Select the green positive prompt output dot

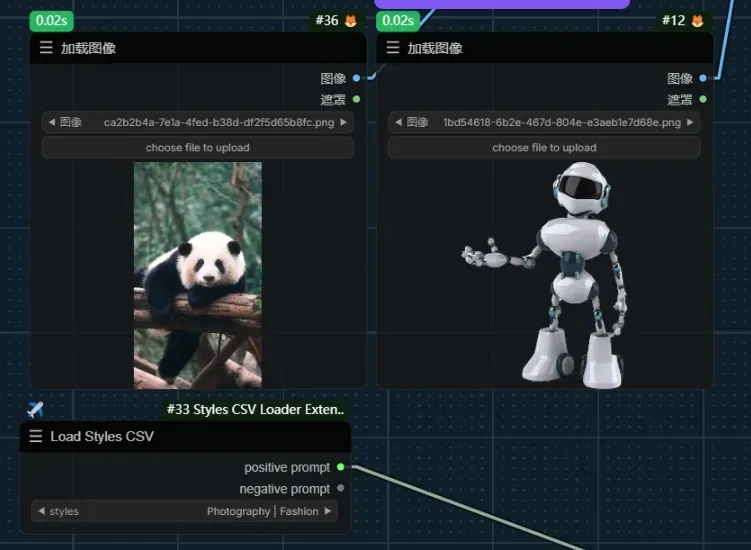tap(341, 467)
